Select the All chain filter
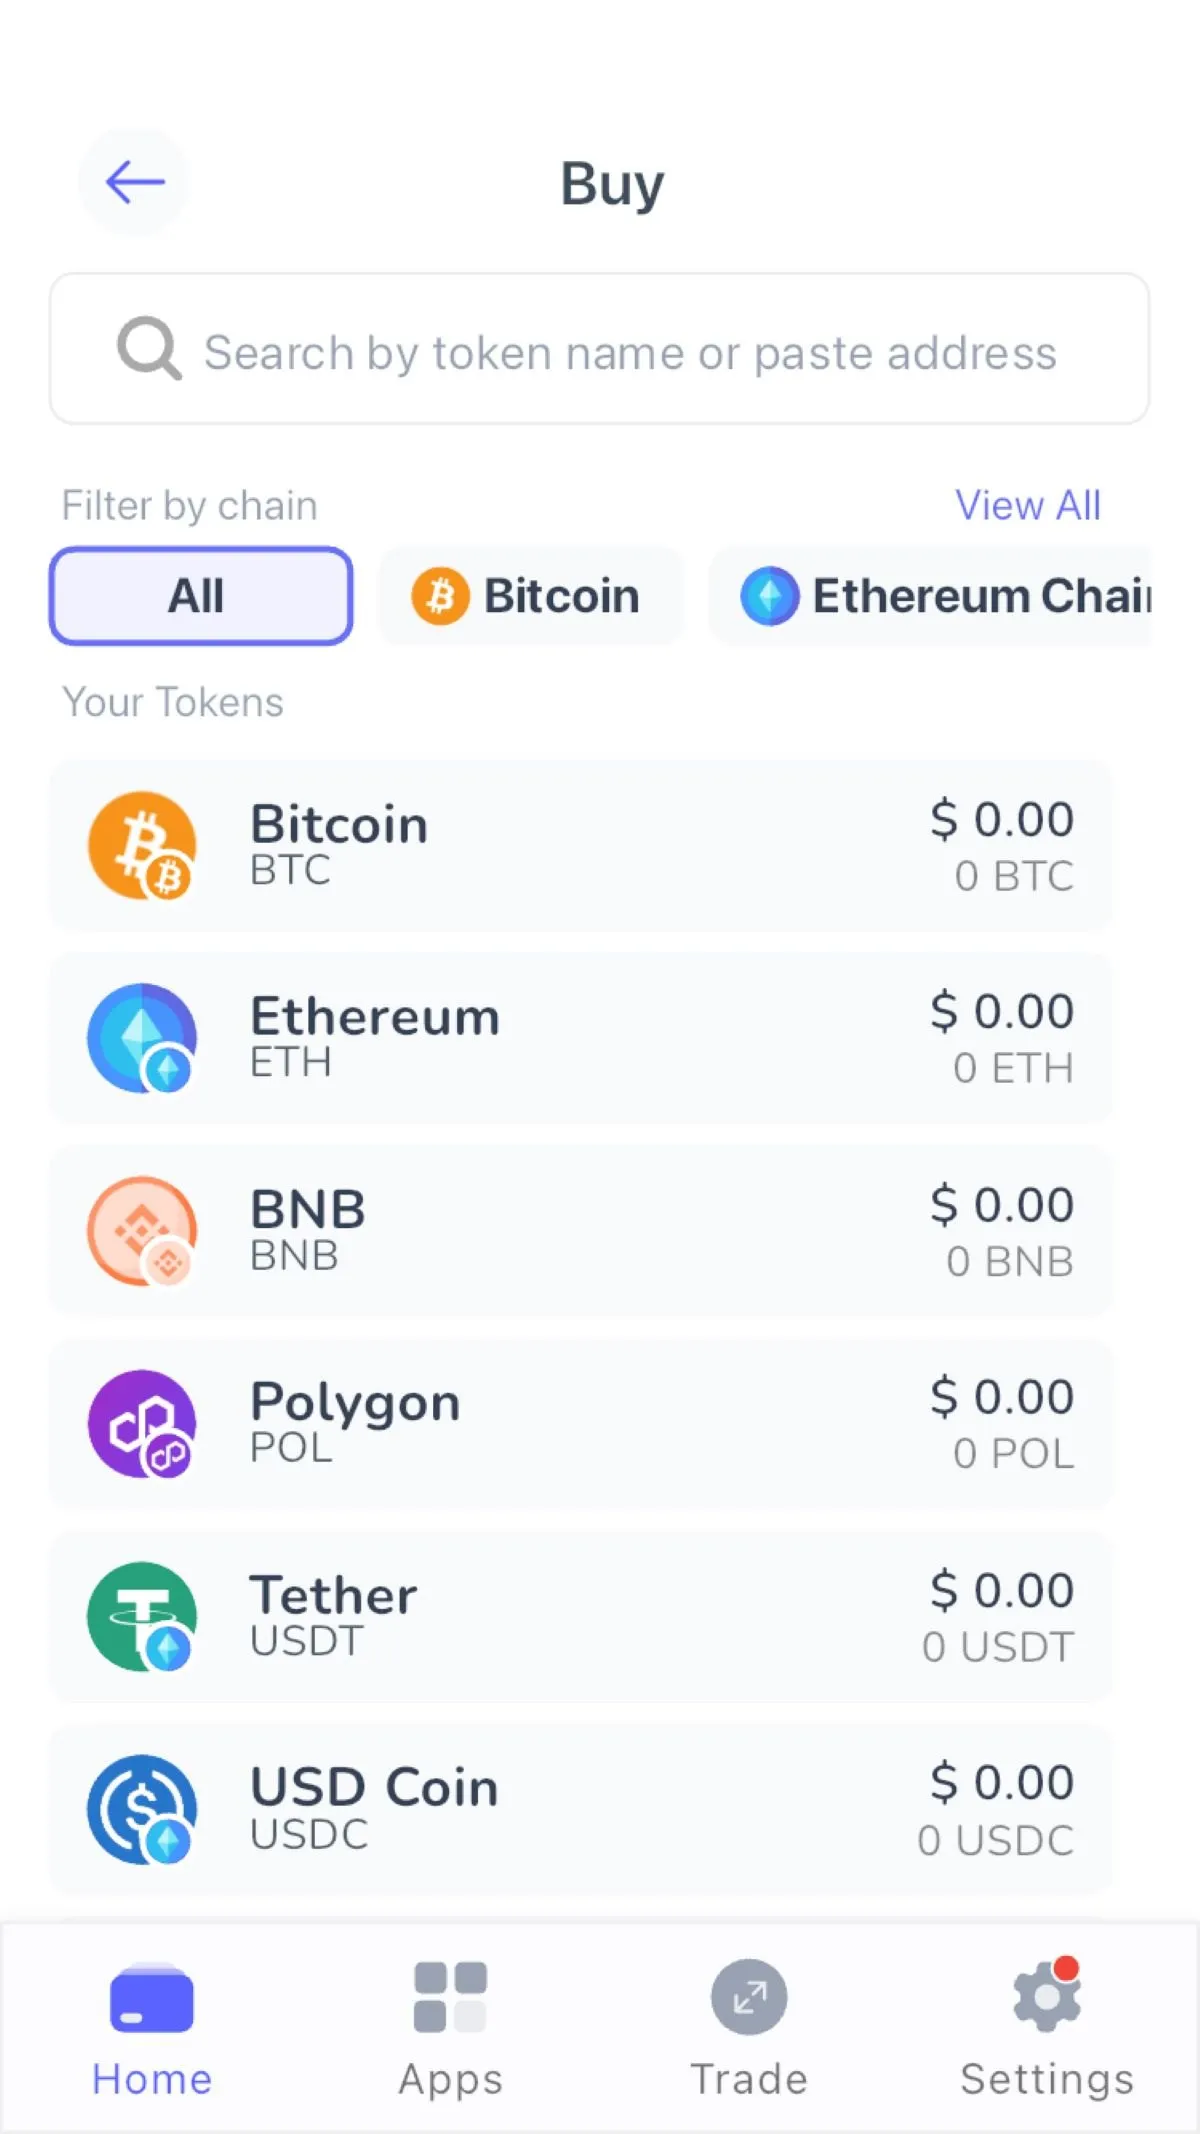 point(201,596)
